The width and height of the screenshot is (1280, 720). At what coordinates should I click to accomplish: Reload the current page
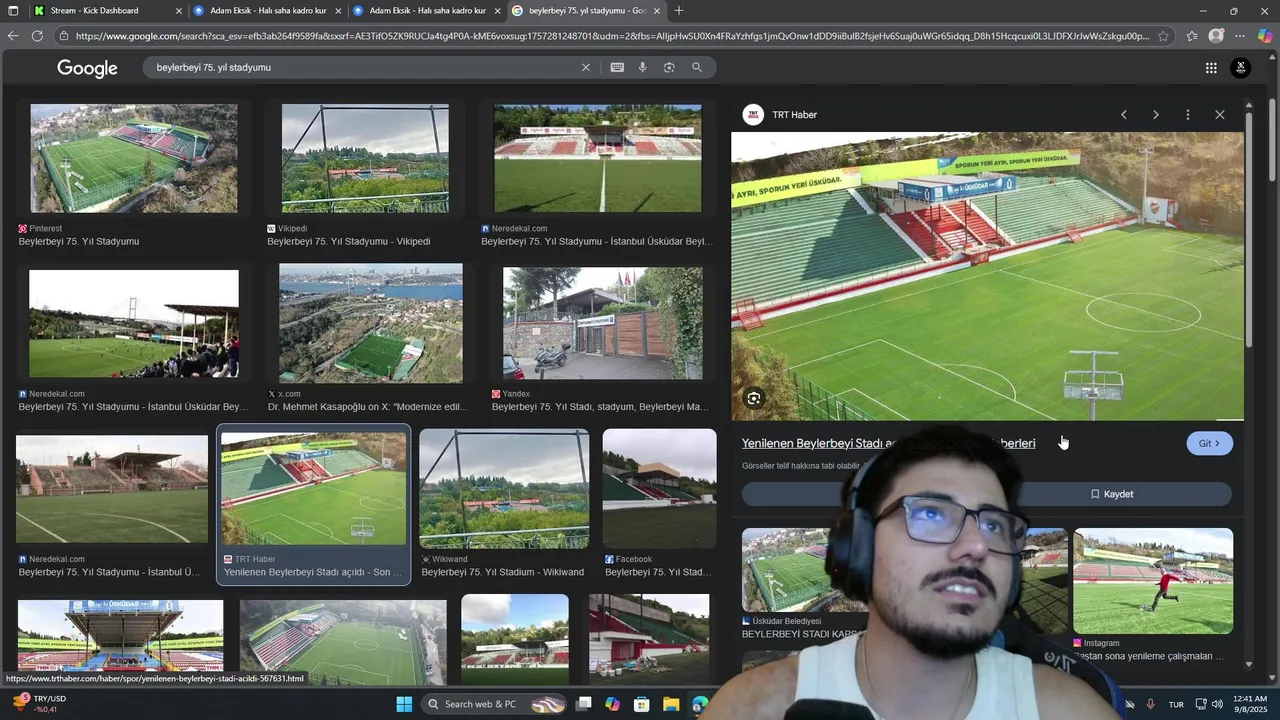point(37,36)
